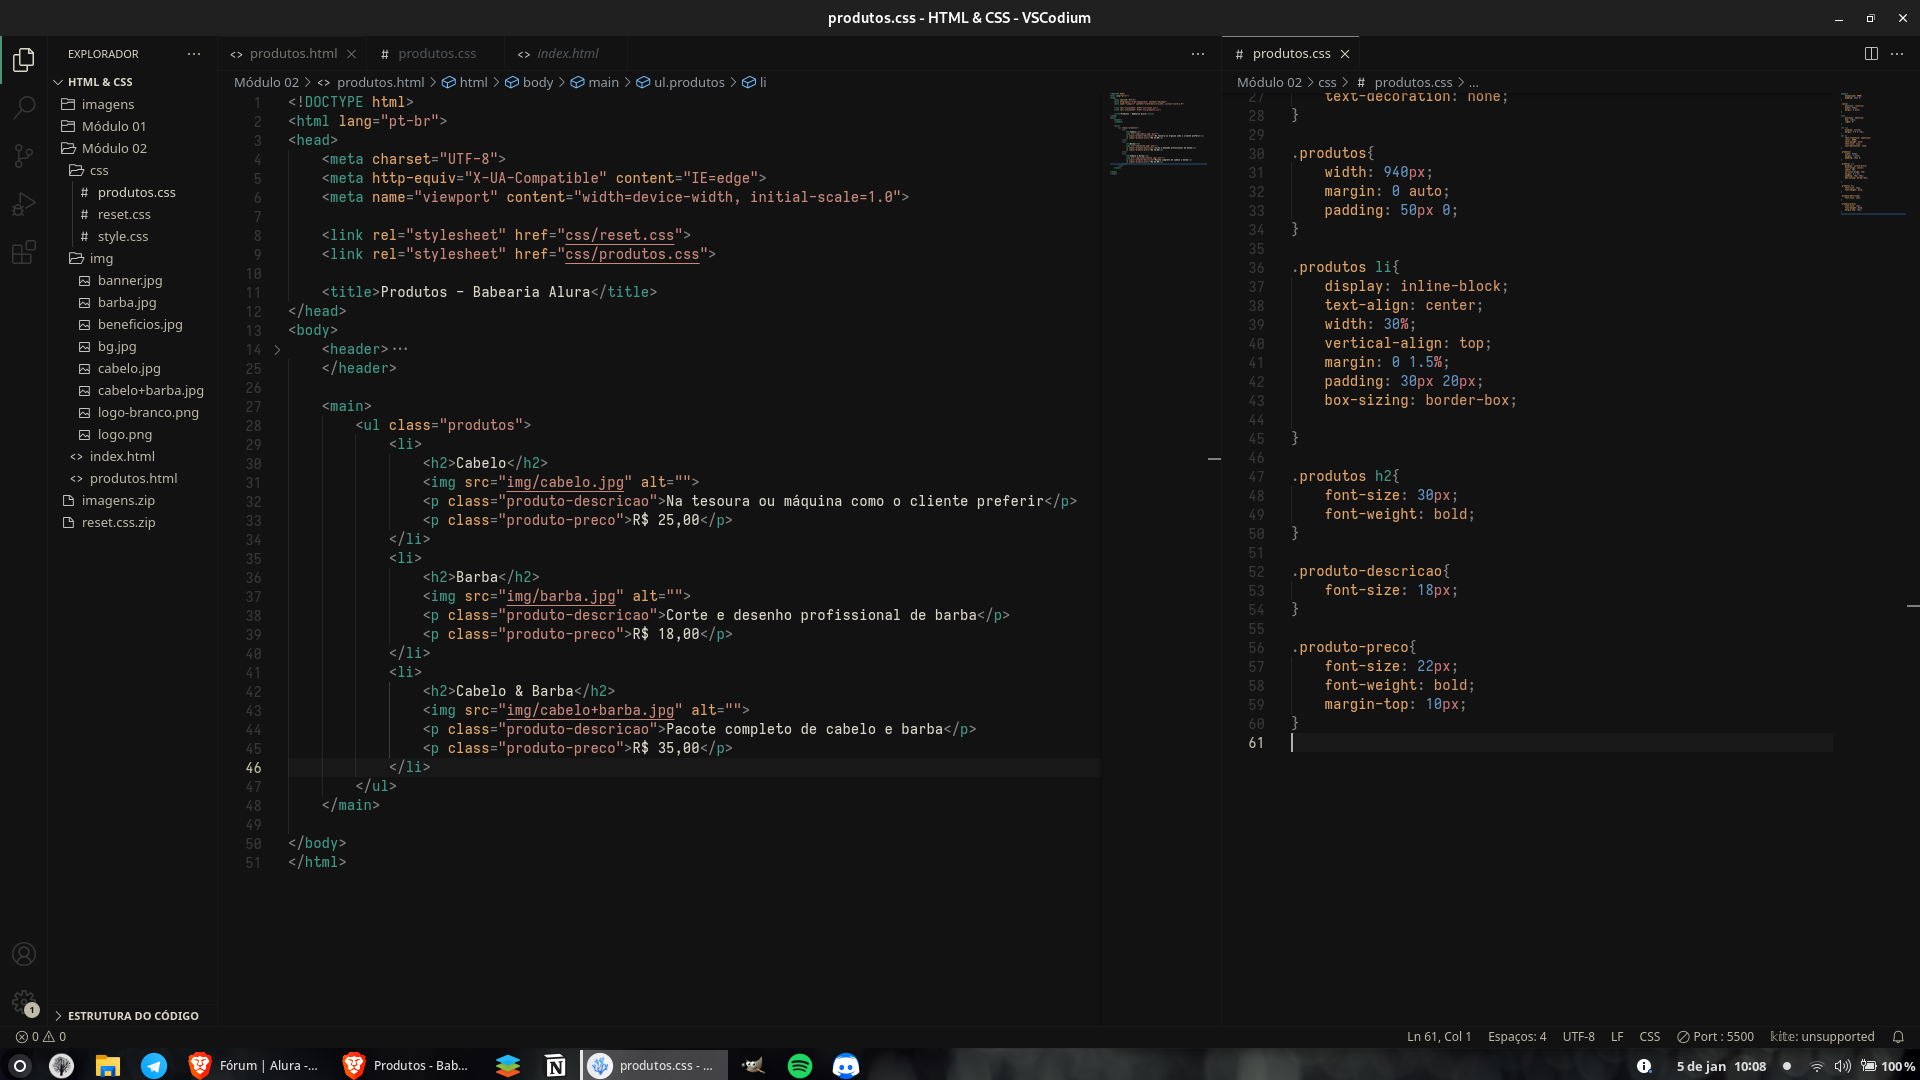Open cabelo+barba.jpg image file

151,390
